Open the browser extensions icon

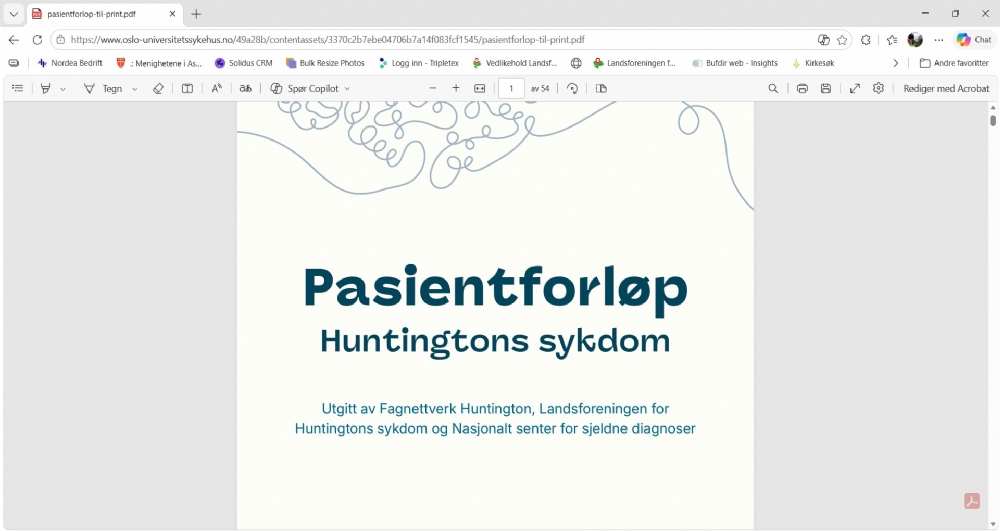(865, 40)
